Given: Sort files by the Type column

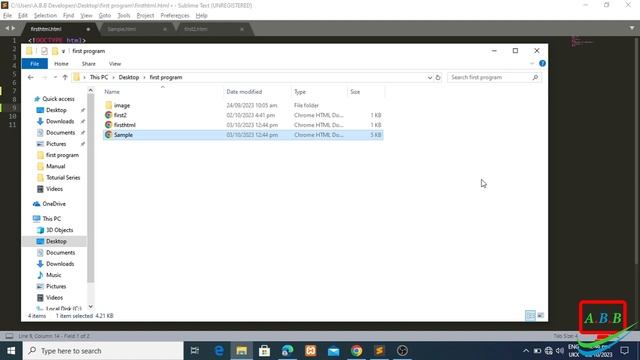Looking at the screenshot, I should (300, 92).
